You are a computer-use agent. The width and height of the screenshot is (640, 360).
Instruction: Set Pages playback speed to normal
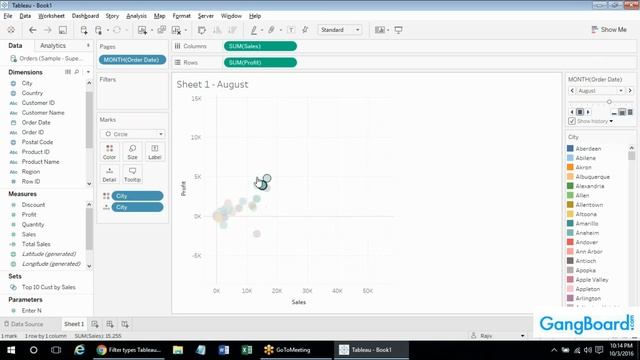[x=622, y=112]
